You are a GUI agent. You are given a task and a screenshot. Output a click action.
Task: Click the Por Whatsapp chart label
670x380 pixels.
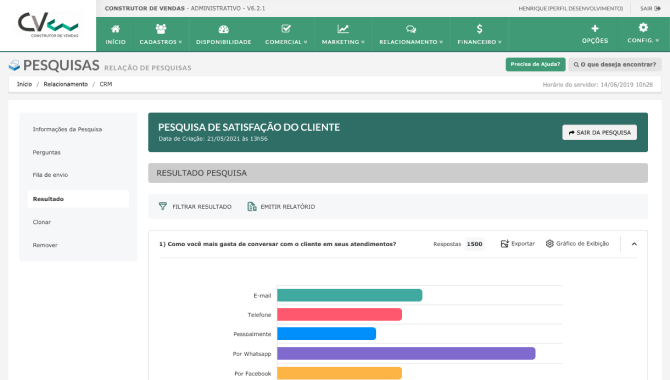tap(252, 354)
